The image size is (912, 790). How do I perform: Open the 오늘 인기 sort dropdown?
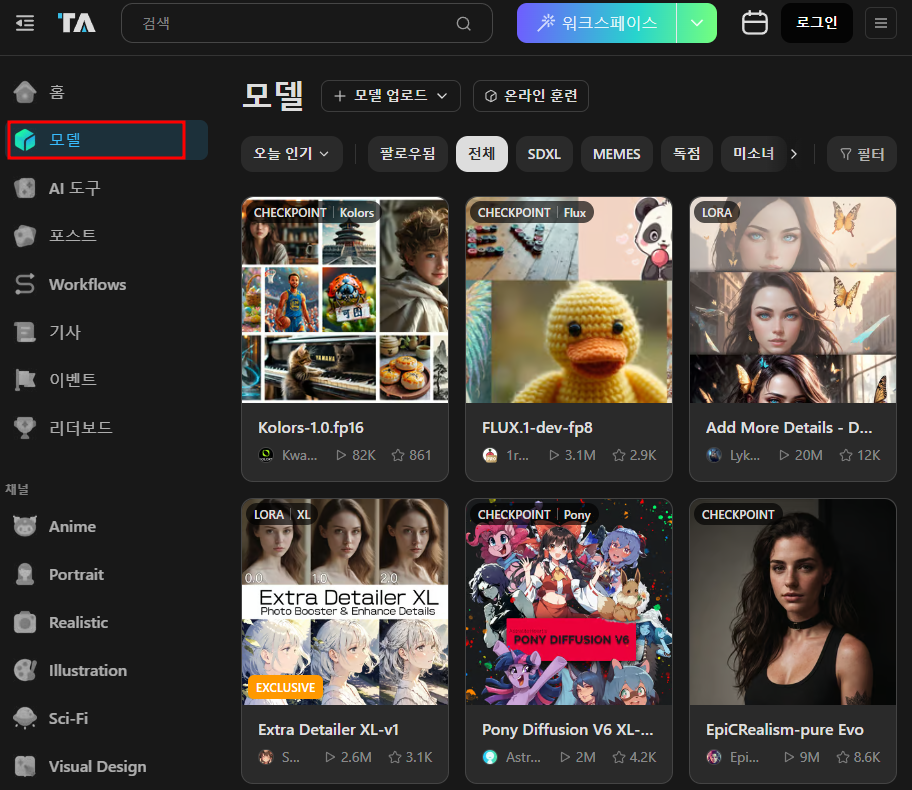[291, 154]
